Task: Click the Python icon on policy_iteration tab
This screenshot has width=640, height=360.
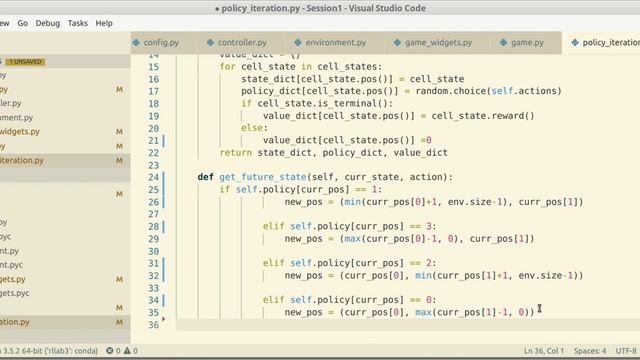Action: [575, 42]
